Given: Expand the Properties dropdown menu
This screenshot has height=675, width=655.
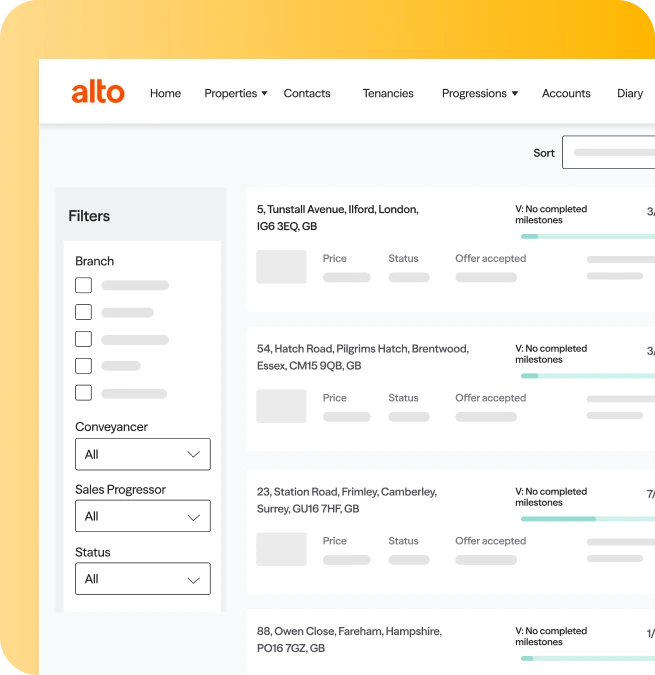Looking at the screenshot, I should (235, 93).
